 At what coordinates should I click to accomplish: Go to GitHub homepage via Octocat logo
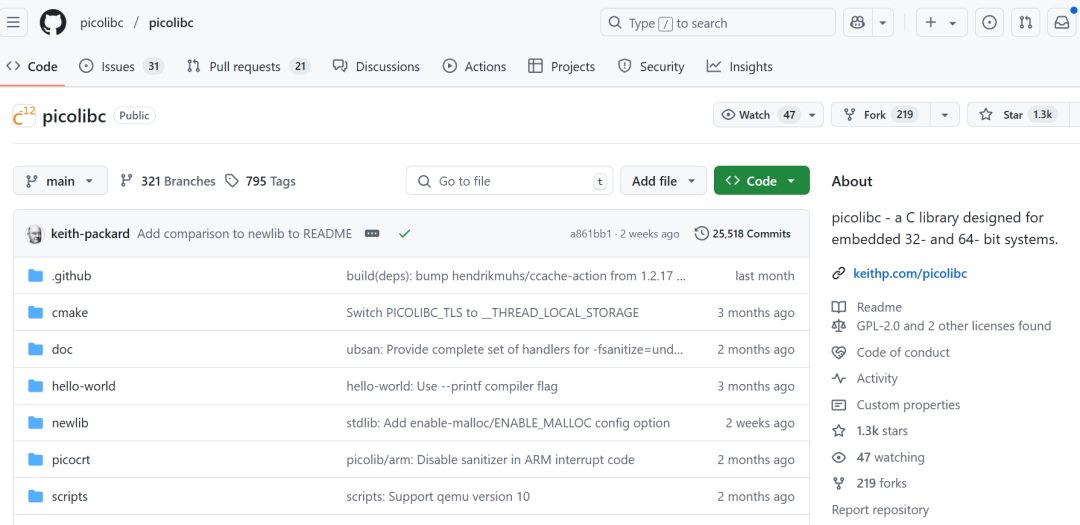coord(53,23)
